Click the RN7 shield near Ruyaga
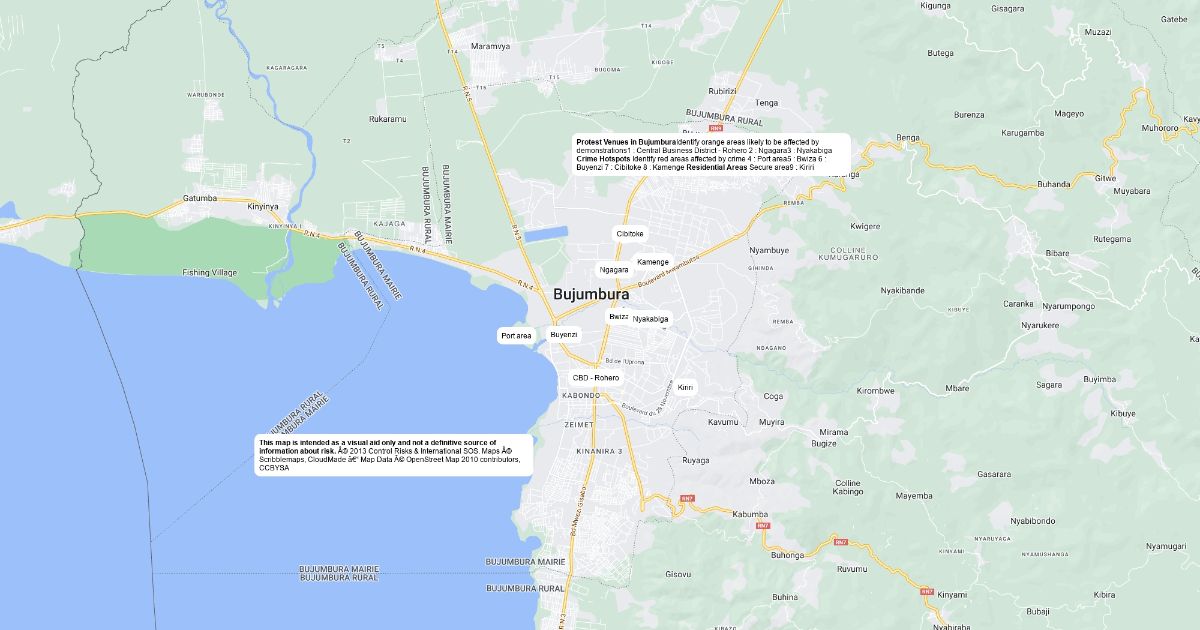1200x630 pixels. tap(687, 498)
